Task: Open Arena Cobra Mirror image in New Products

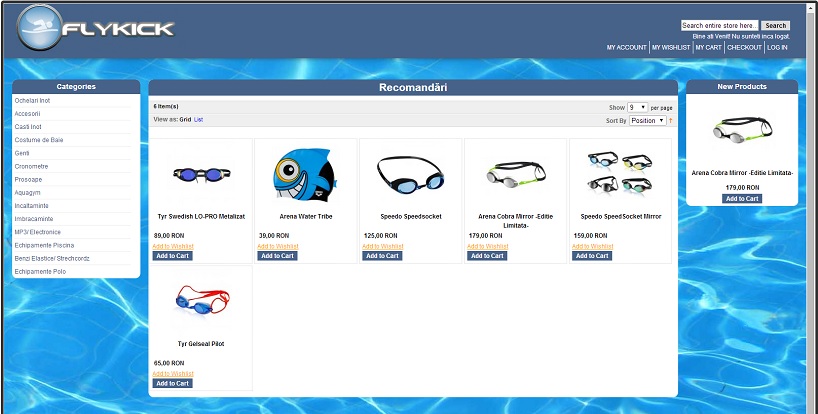Action: [x=742, y=130]
